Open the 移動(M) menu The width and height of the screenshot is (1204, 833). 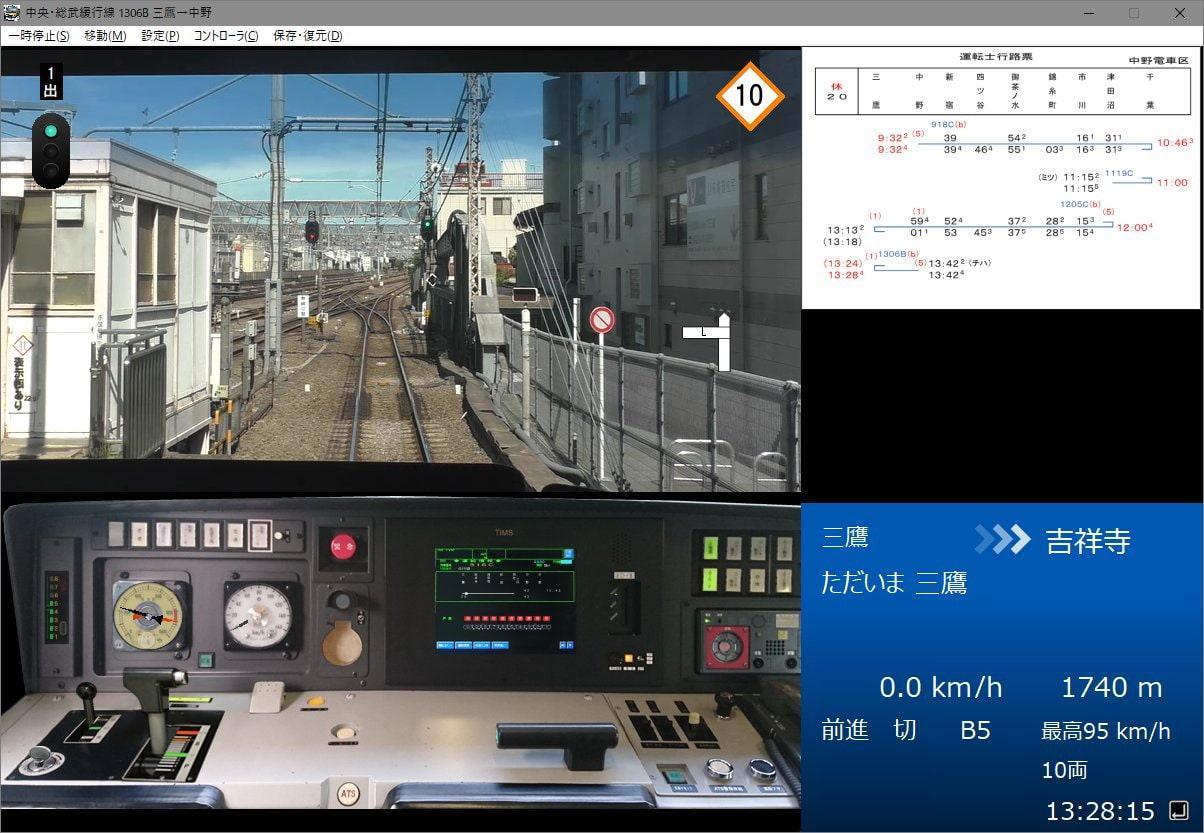(x=105, y=36)
